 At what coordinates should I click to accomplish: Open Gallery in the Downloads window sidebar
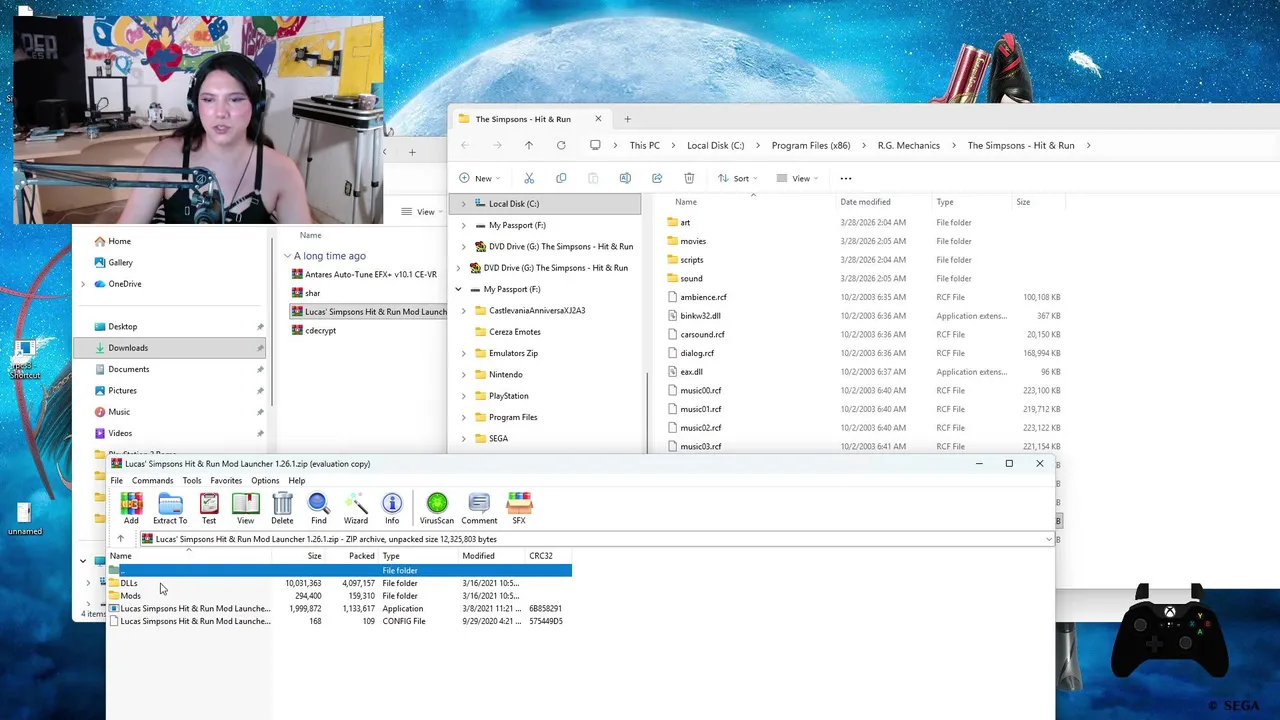click(x=120, y=262)
